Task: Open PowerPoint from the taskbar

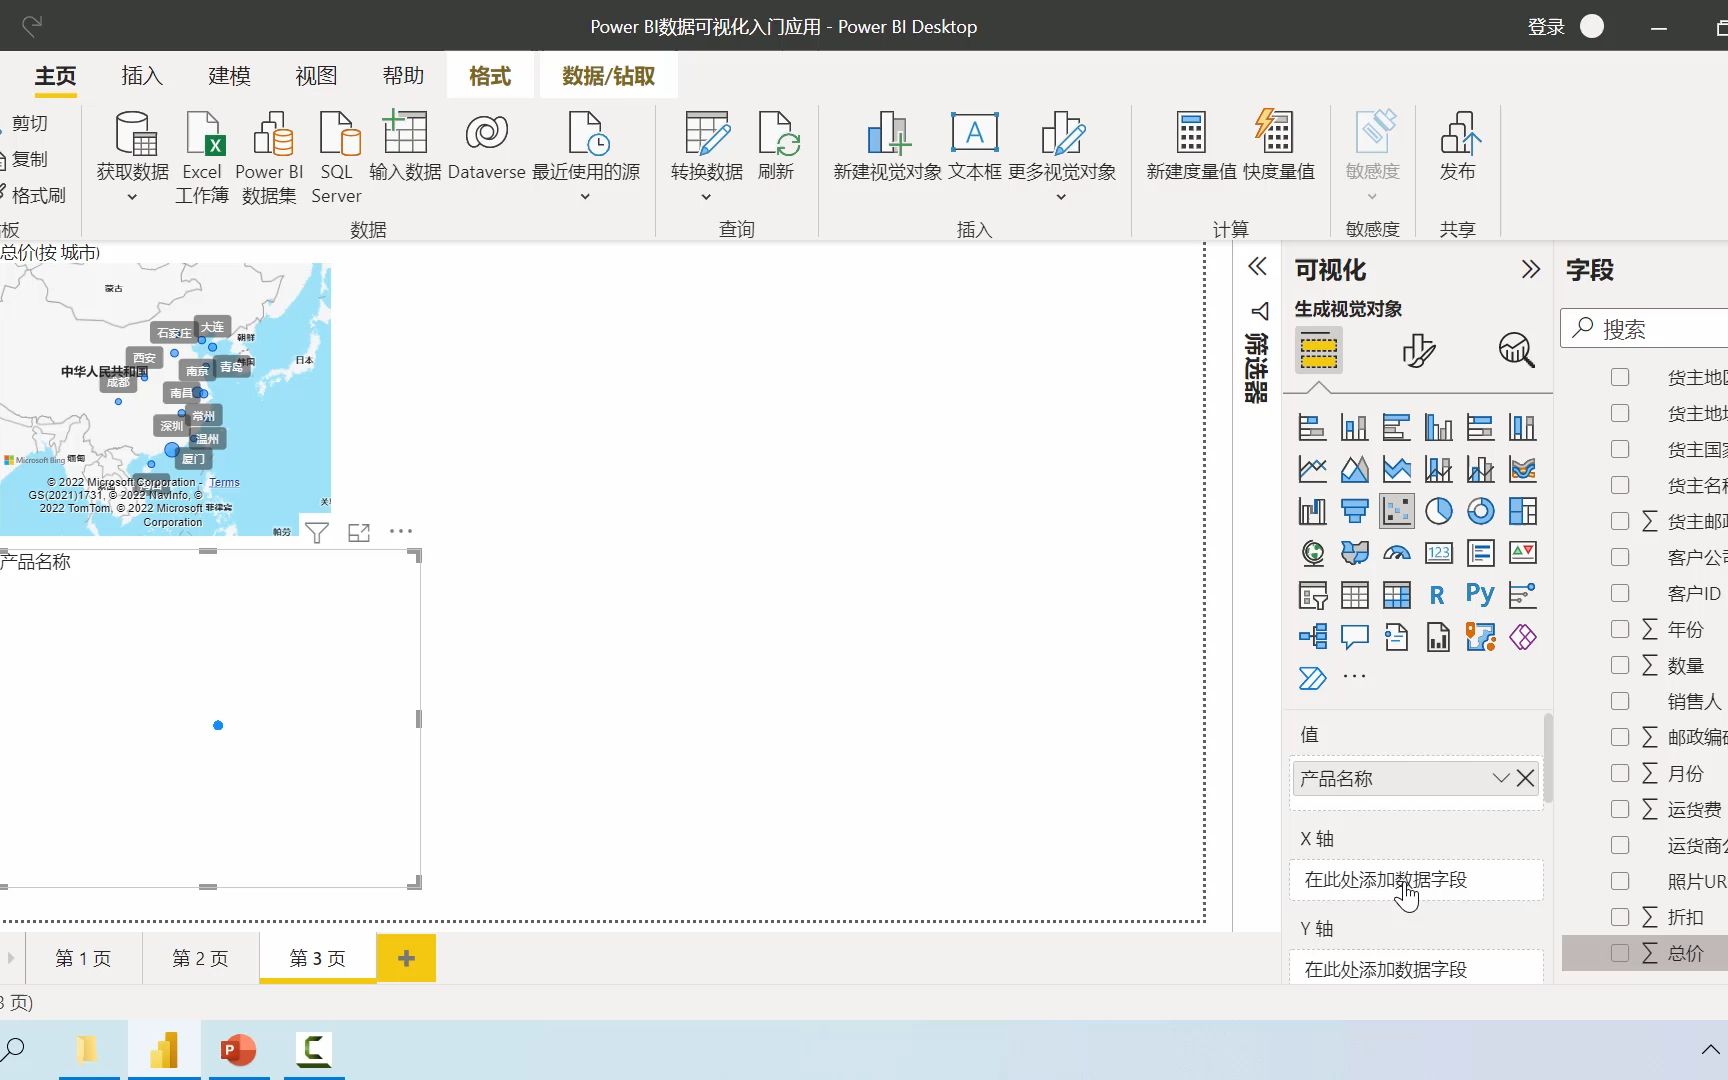Action: 238,1050
